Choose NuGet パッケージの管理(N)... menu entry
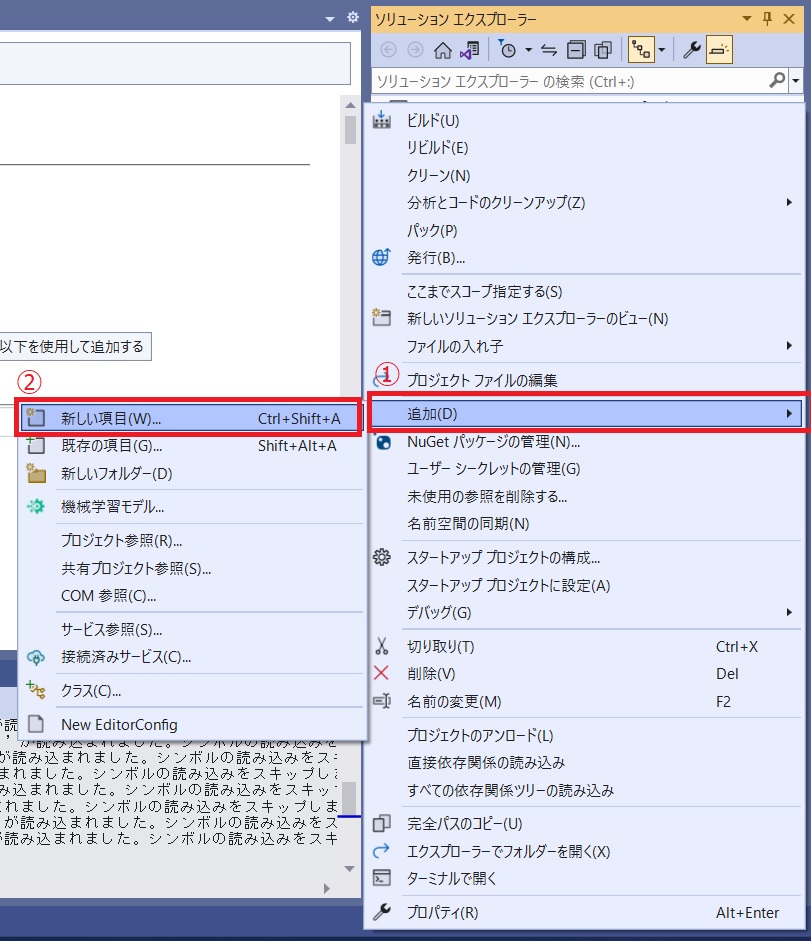This screenshot has height=941, width=811. (493, 442)
